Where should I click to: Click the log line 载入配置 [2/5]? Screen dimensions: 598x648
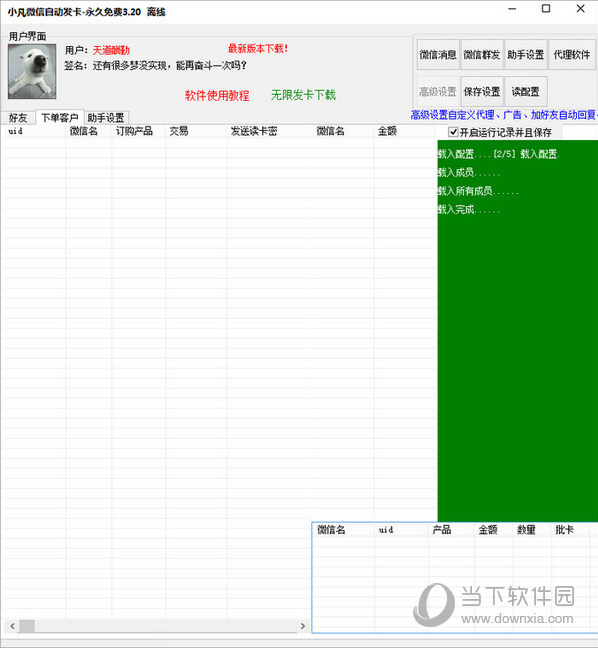(498, 154)
